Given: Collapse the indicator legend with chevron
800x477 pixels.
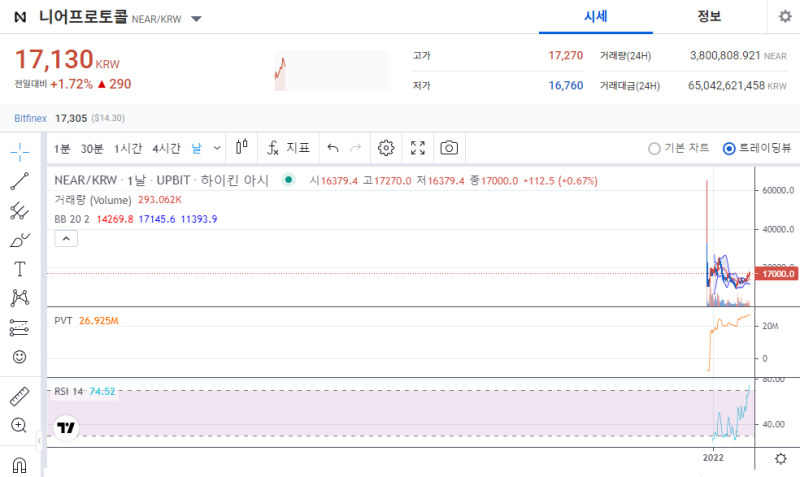Looking at the screenshot, I should tap(66, 238).
